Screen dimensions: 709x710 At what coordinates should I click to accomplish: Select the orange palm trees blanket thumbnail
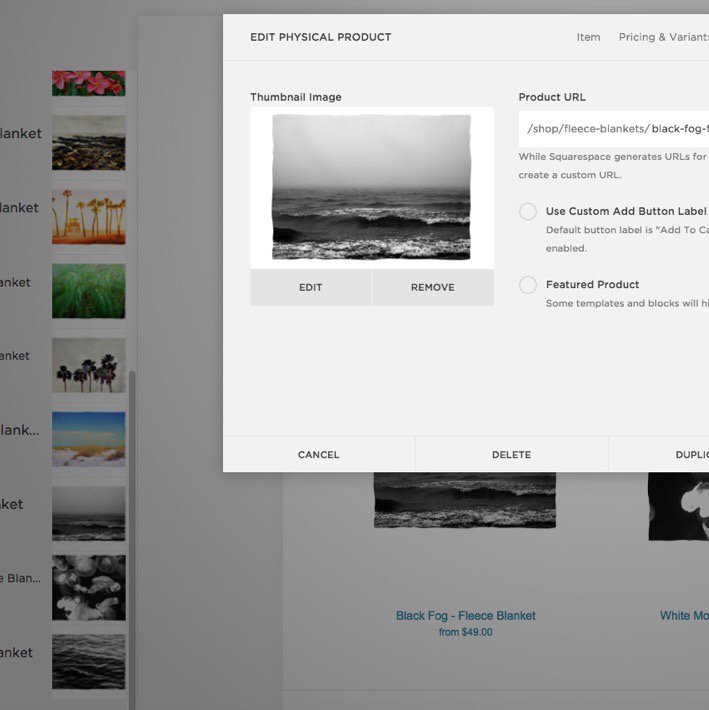point(89,217)
